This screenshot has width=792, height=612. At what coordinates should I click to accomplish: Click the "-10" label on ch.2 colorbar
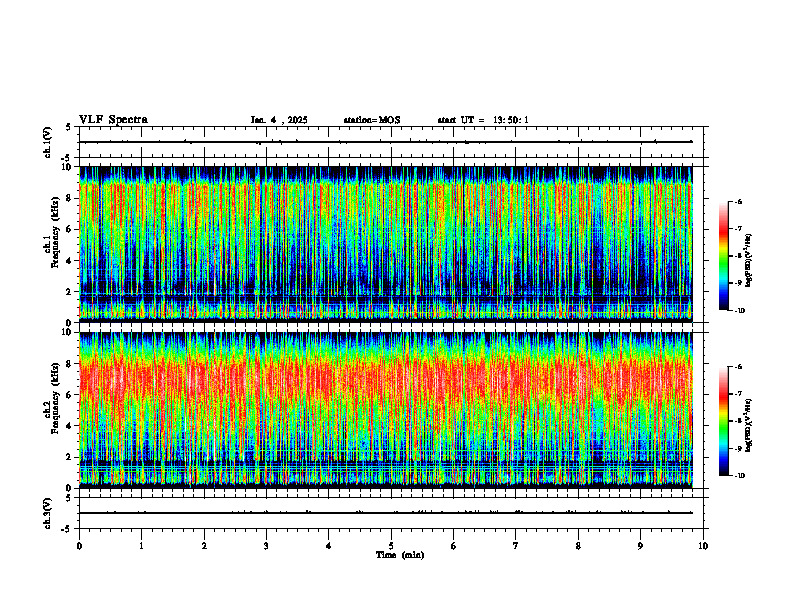coord(740,476)
